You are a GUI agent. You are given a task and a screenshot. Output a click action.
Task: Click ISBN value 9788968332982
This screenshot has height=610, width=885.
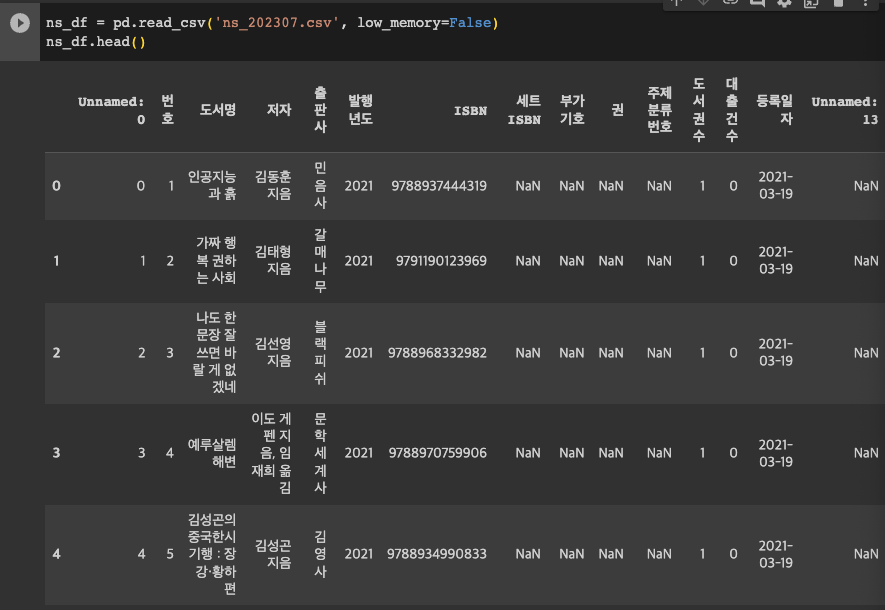(437, 353)
